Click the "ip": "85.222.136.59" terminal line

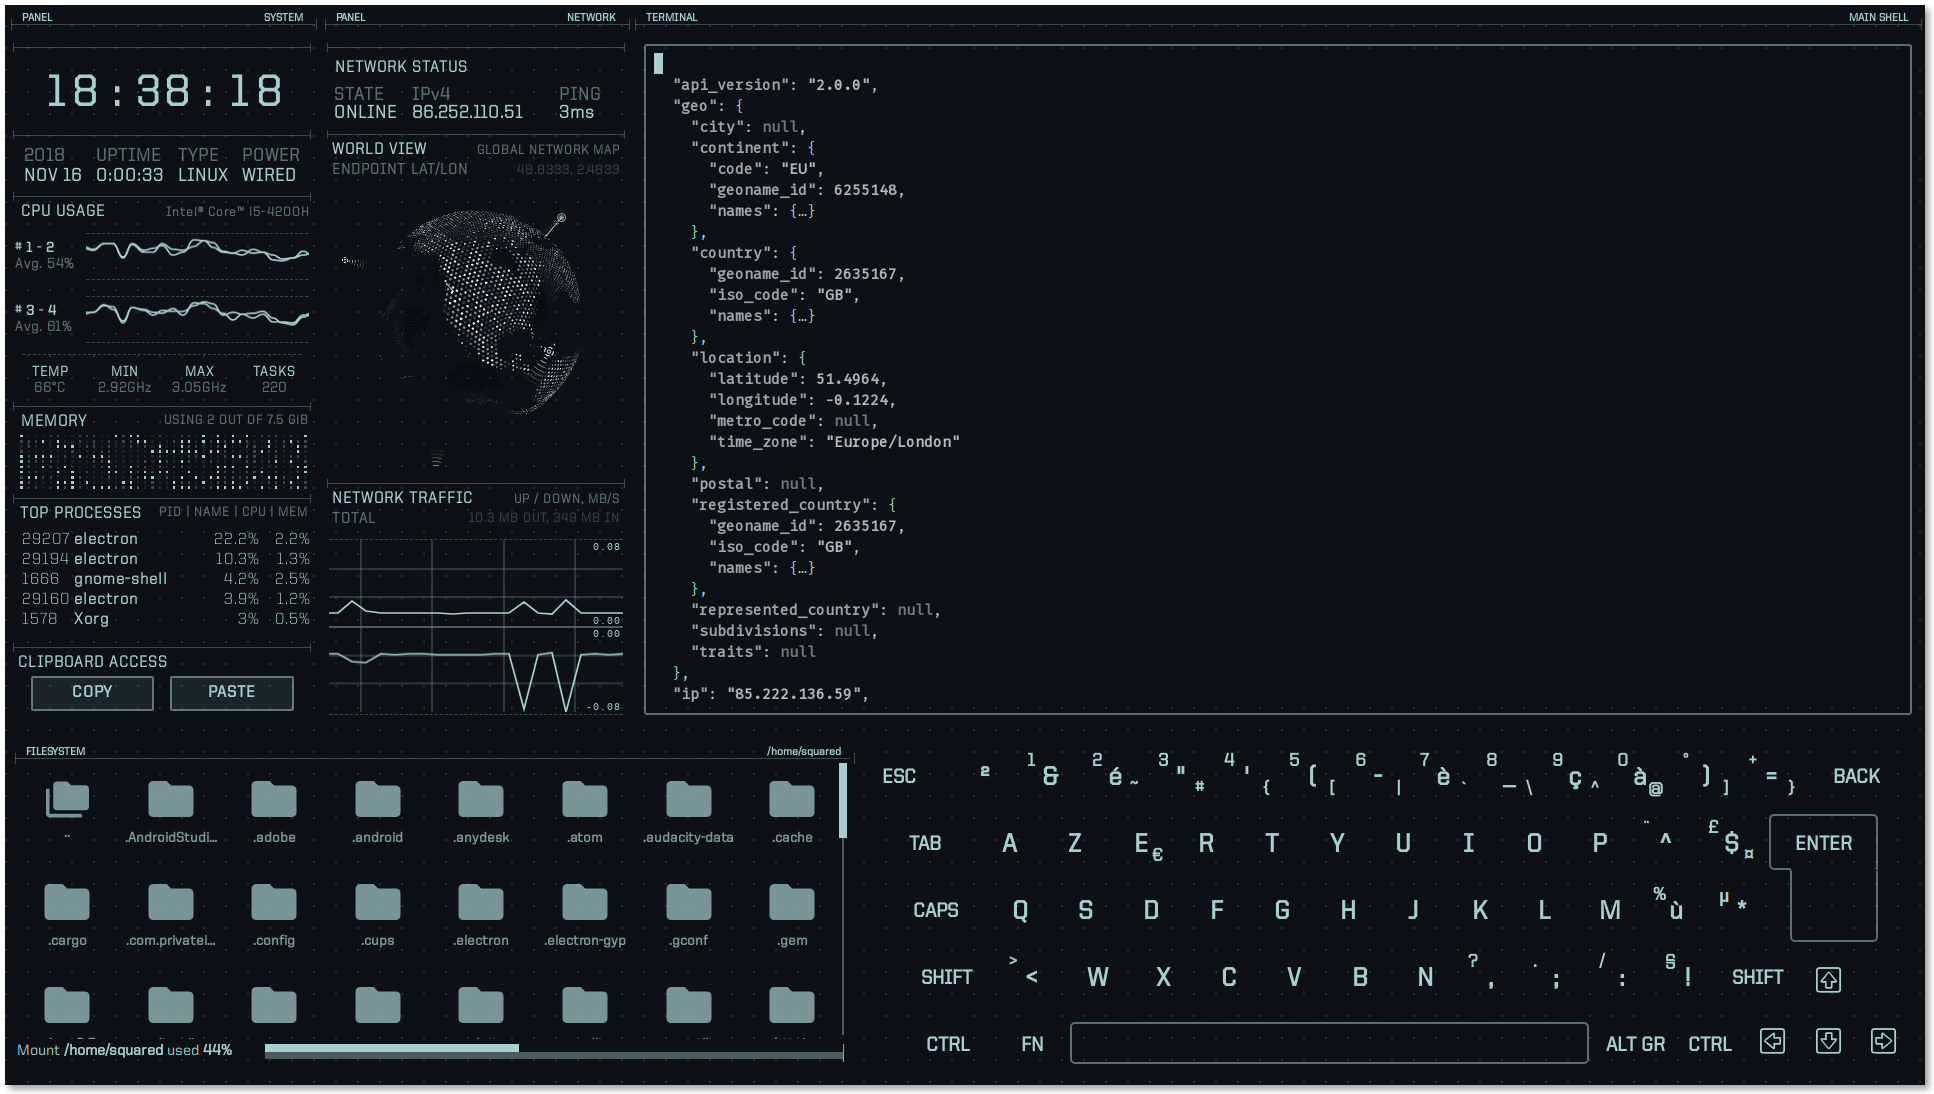point(770,694)
